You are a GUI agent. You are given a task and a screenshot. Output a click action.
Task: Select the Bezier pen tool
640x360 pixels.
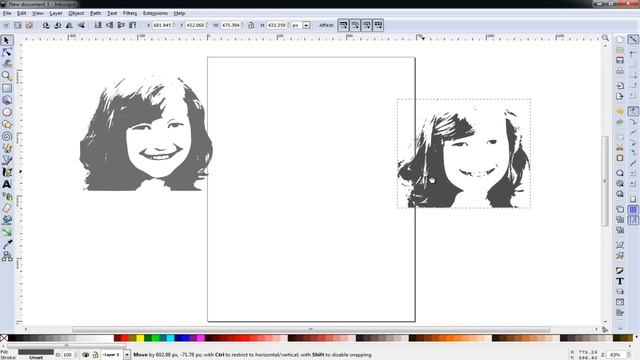(x=7, y=160)
